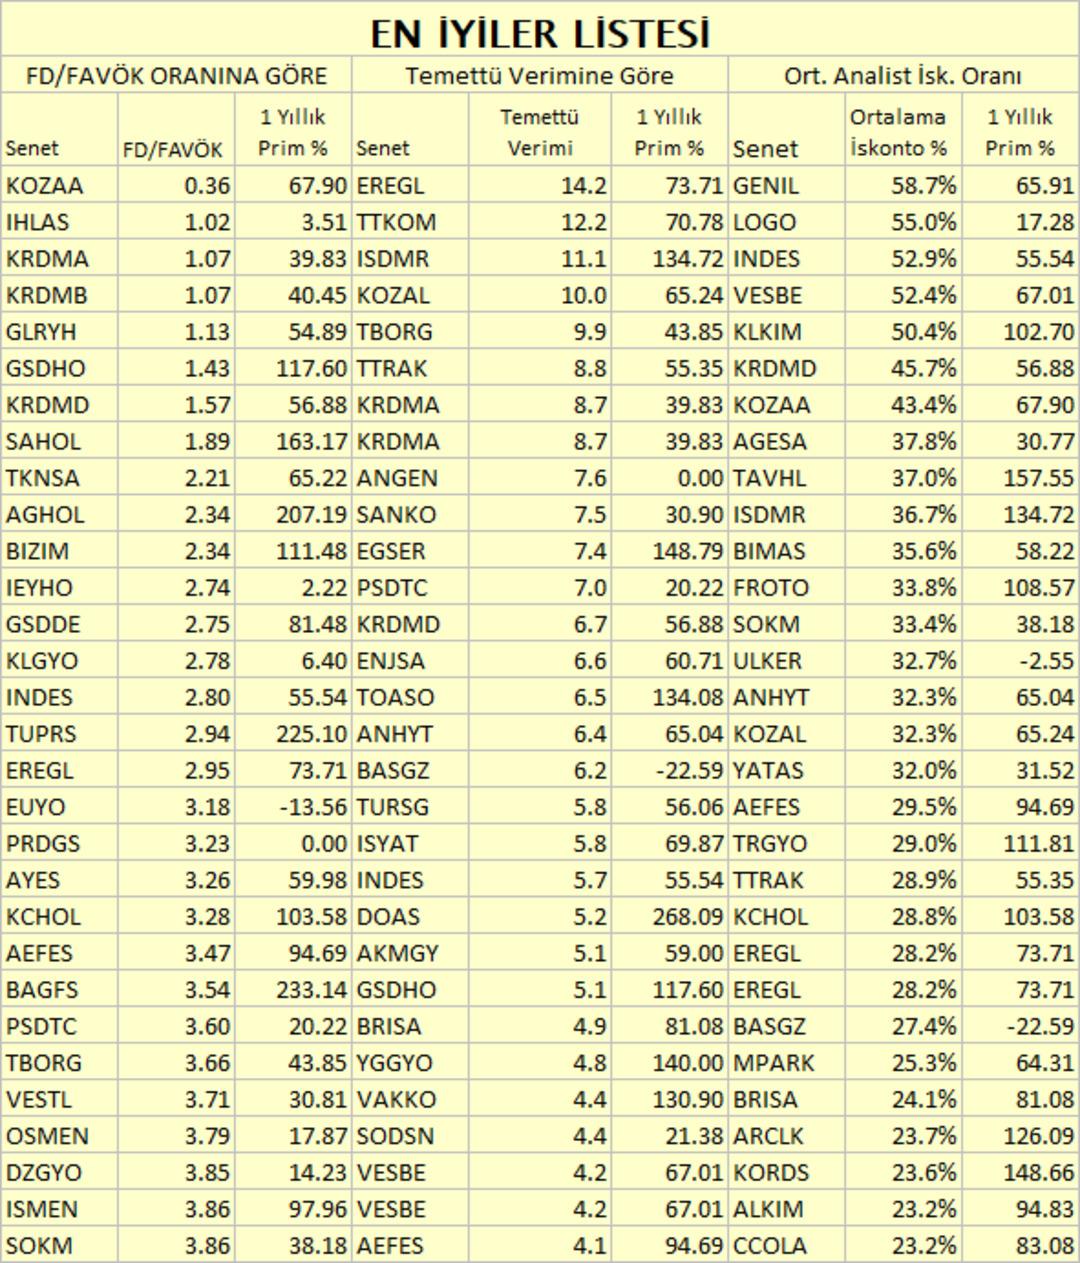Click the -2.55 yearly premium value
Image resolution: width=1080 pixels, height=1263 pixels.
[1045, 660]
